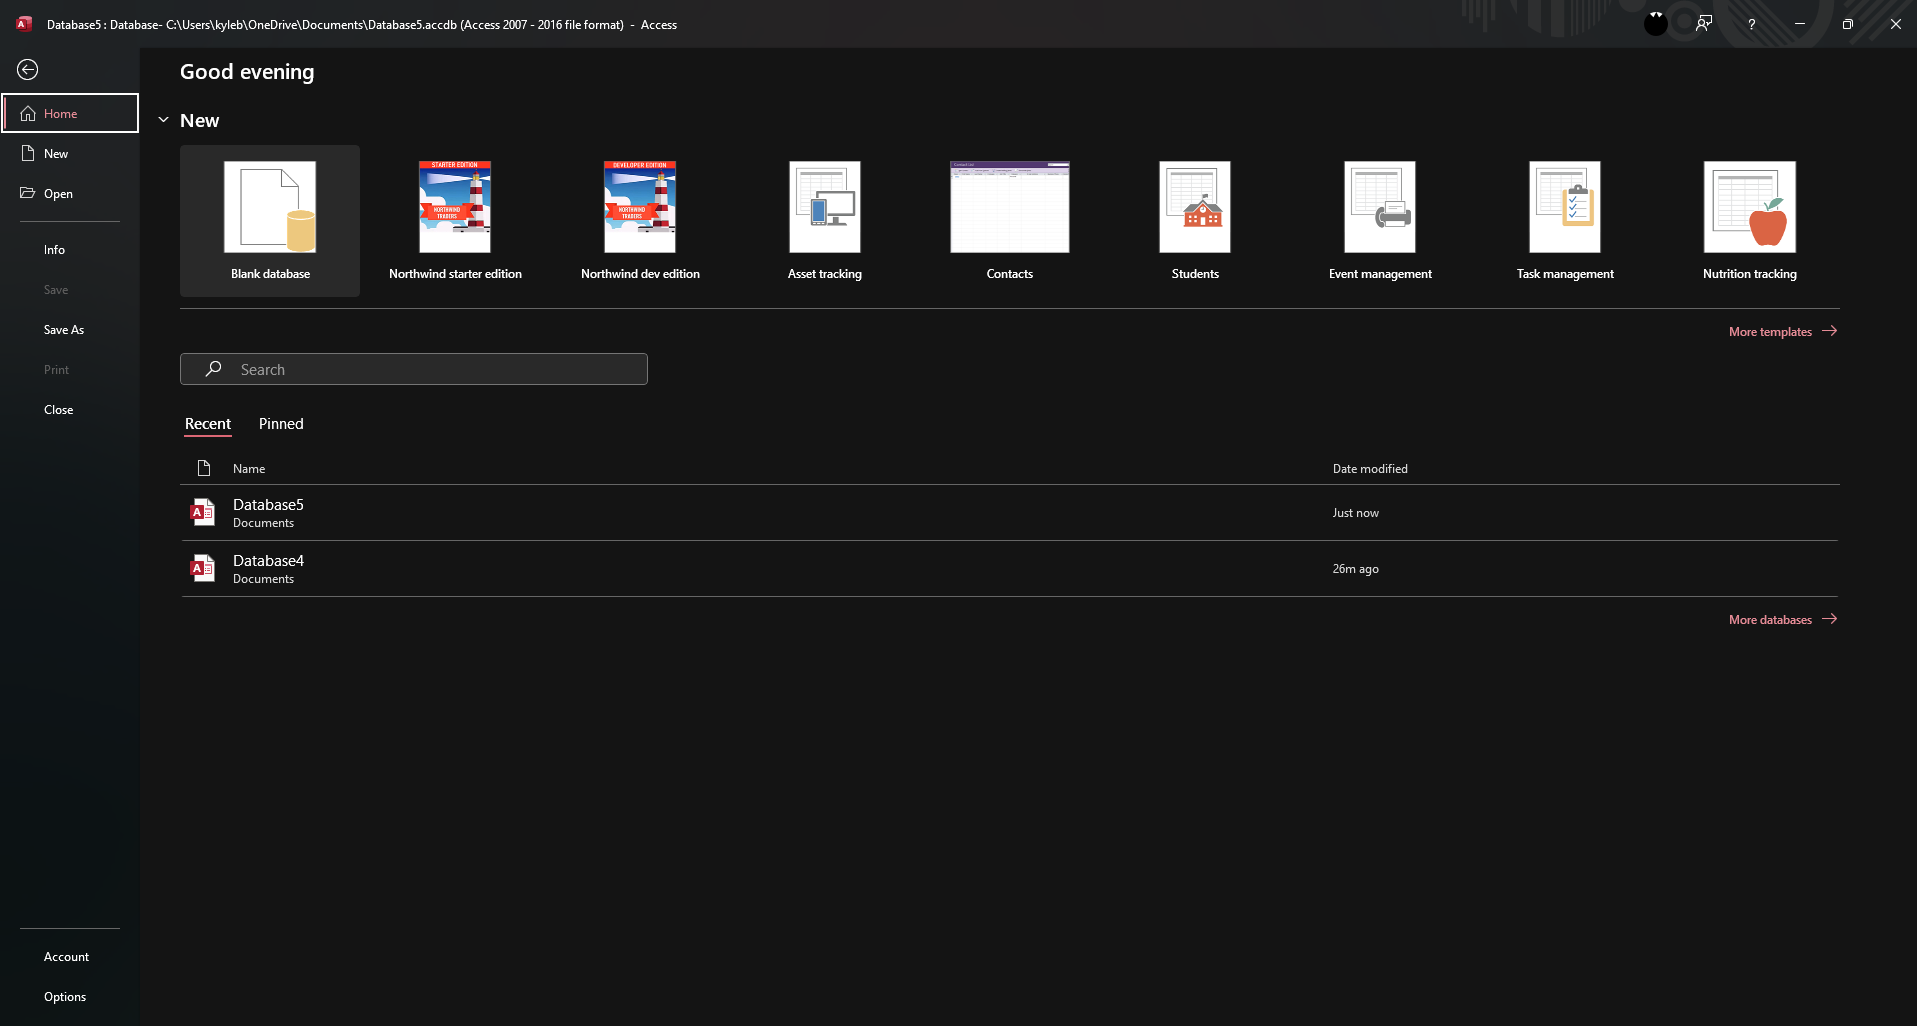The height and width of the screenshot is (1026, 1917).
Task: Open Database5 from the recent list
Action: pyautogui.click(x=1010, y=513)
